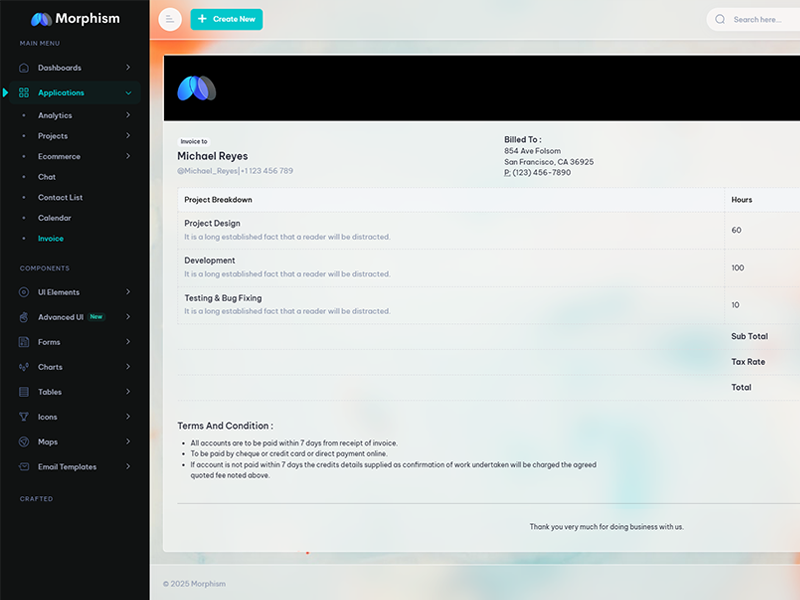800x600 pixels.
Task: Click the search magnifier icon
Action: pyautogui.click(x=718, y=19)
